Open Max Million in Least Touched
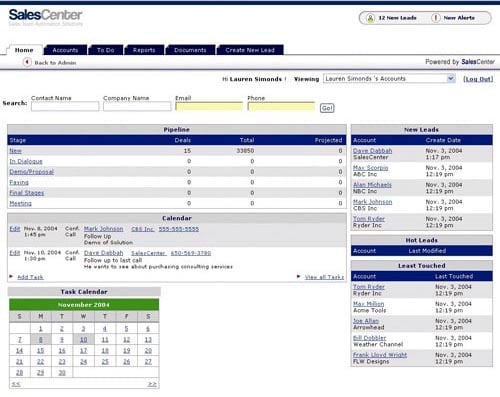Screen dimensions: 500x397 pyautogui.click(x=369, y=304)
